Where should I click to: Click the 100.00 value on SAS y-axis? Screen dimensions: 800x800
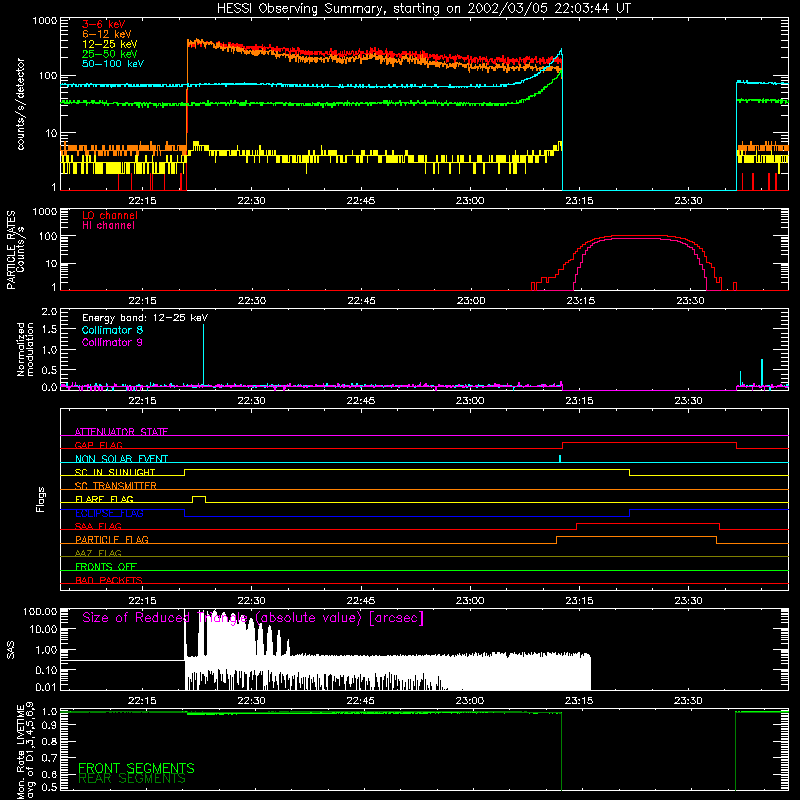(x=40, y=611)
